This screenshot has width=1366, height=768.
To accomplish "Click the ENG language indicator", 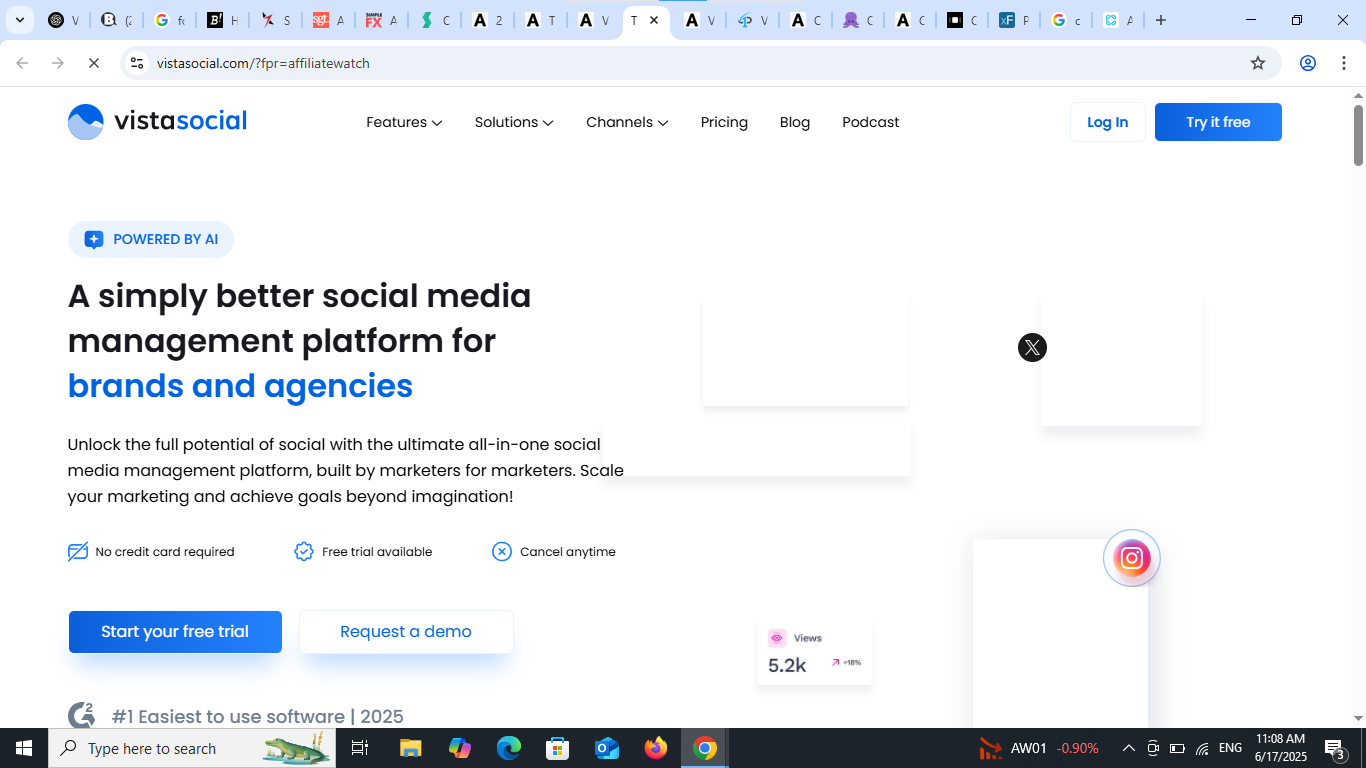I will 1231,748.
